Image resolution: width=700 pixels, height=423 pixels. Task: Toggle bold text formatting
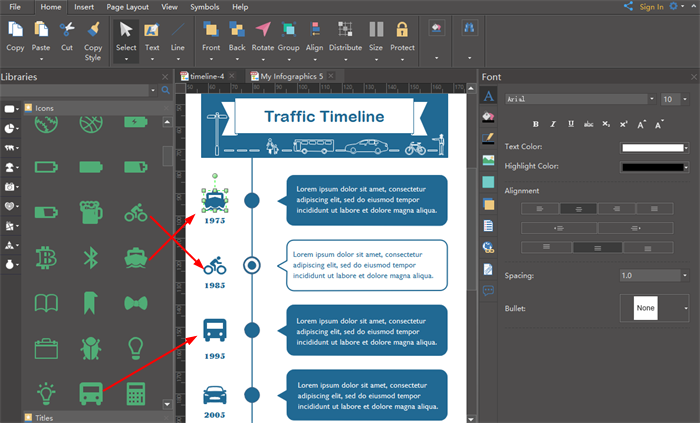[535, 124]
